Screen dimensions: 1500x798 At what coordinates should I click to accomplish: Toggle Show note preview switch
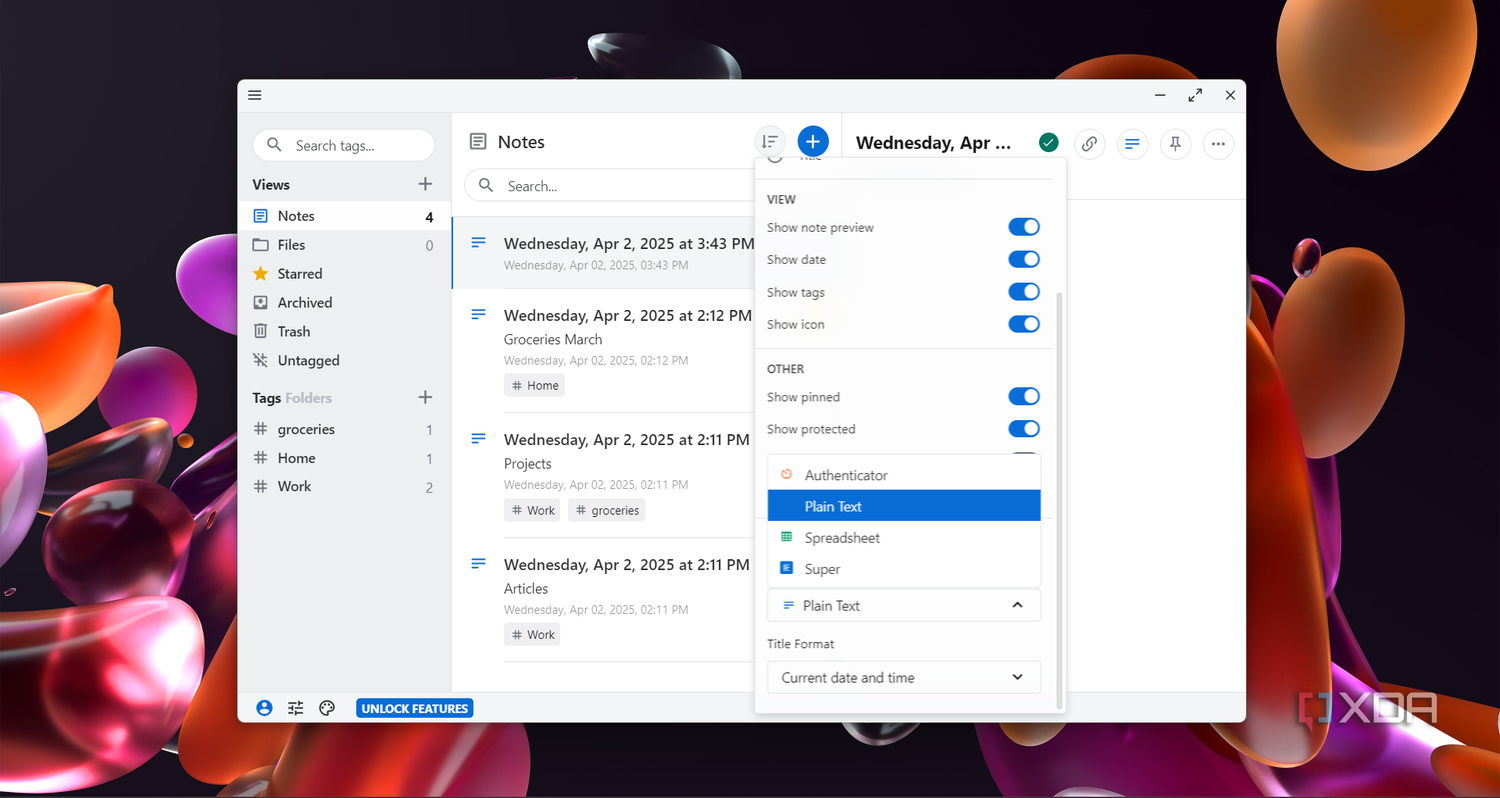[x=1024, y=227]
